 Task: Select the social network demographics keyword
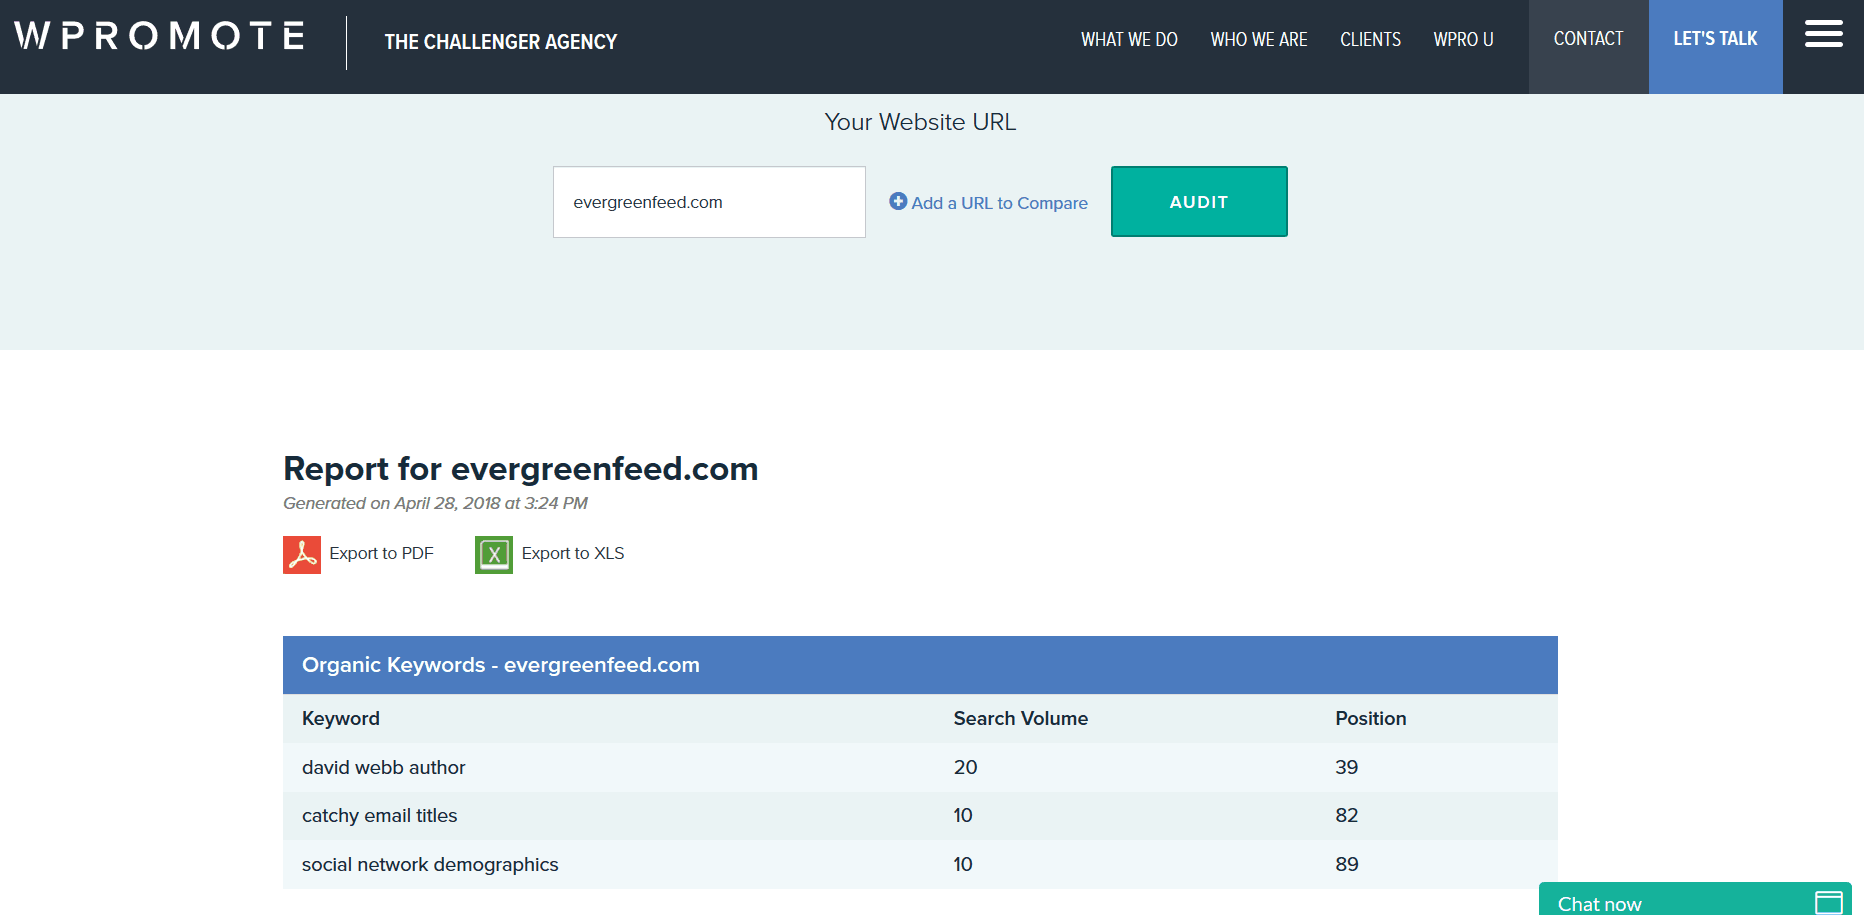pos(430,864)
